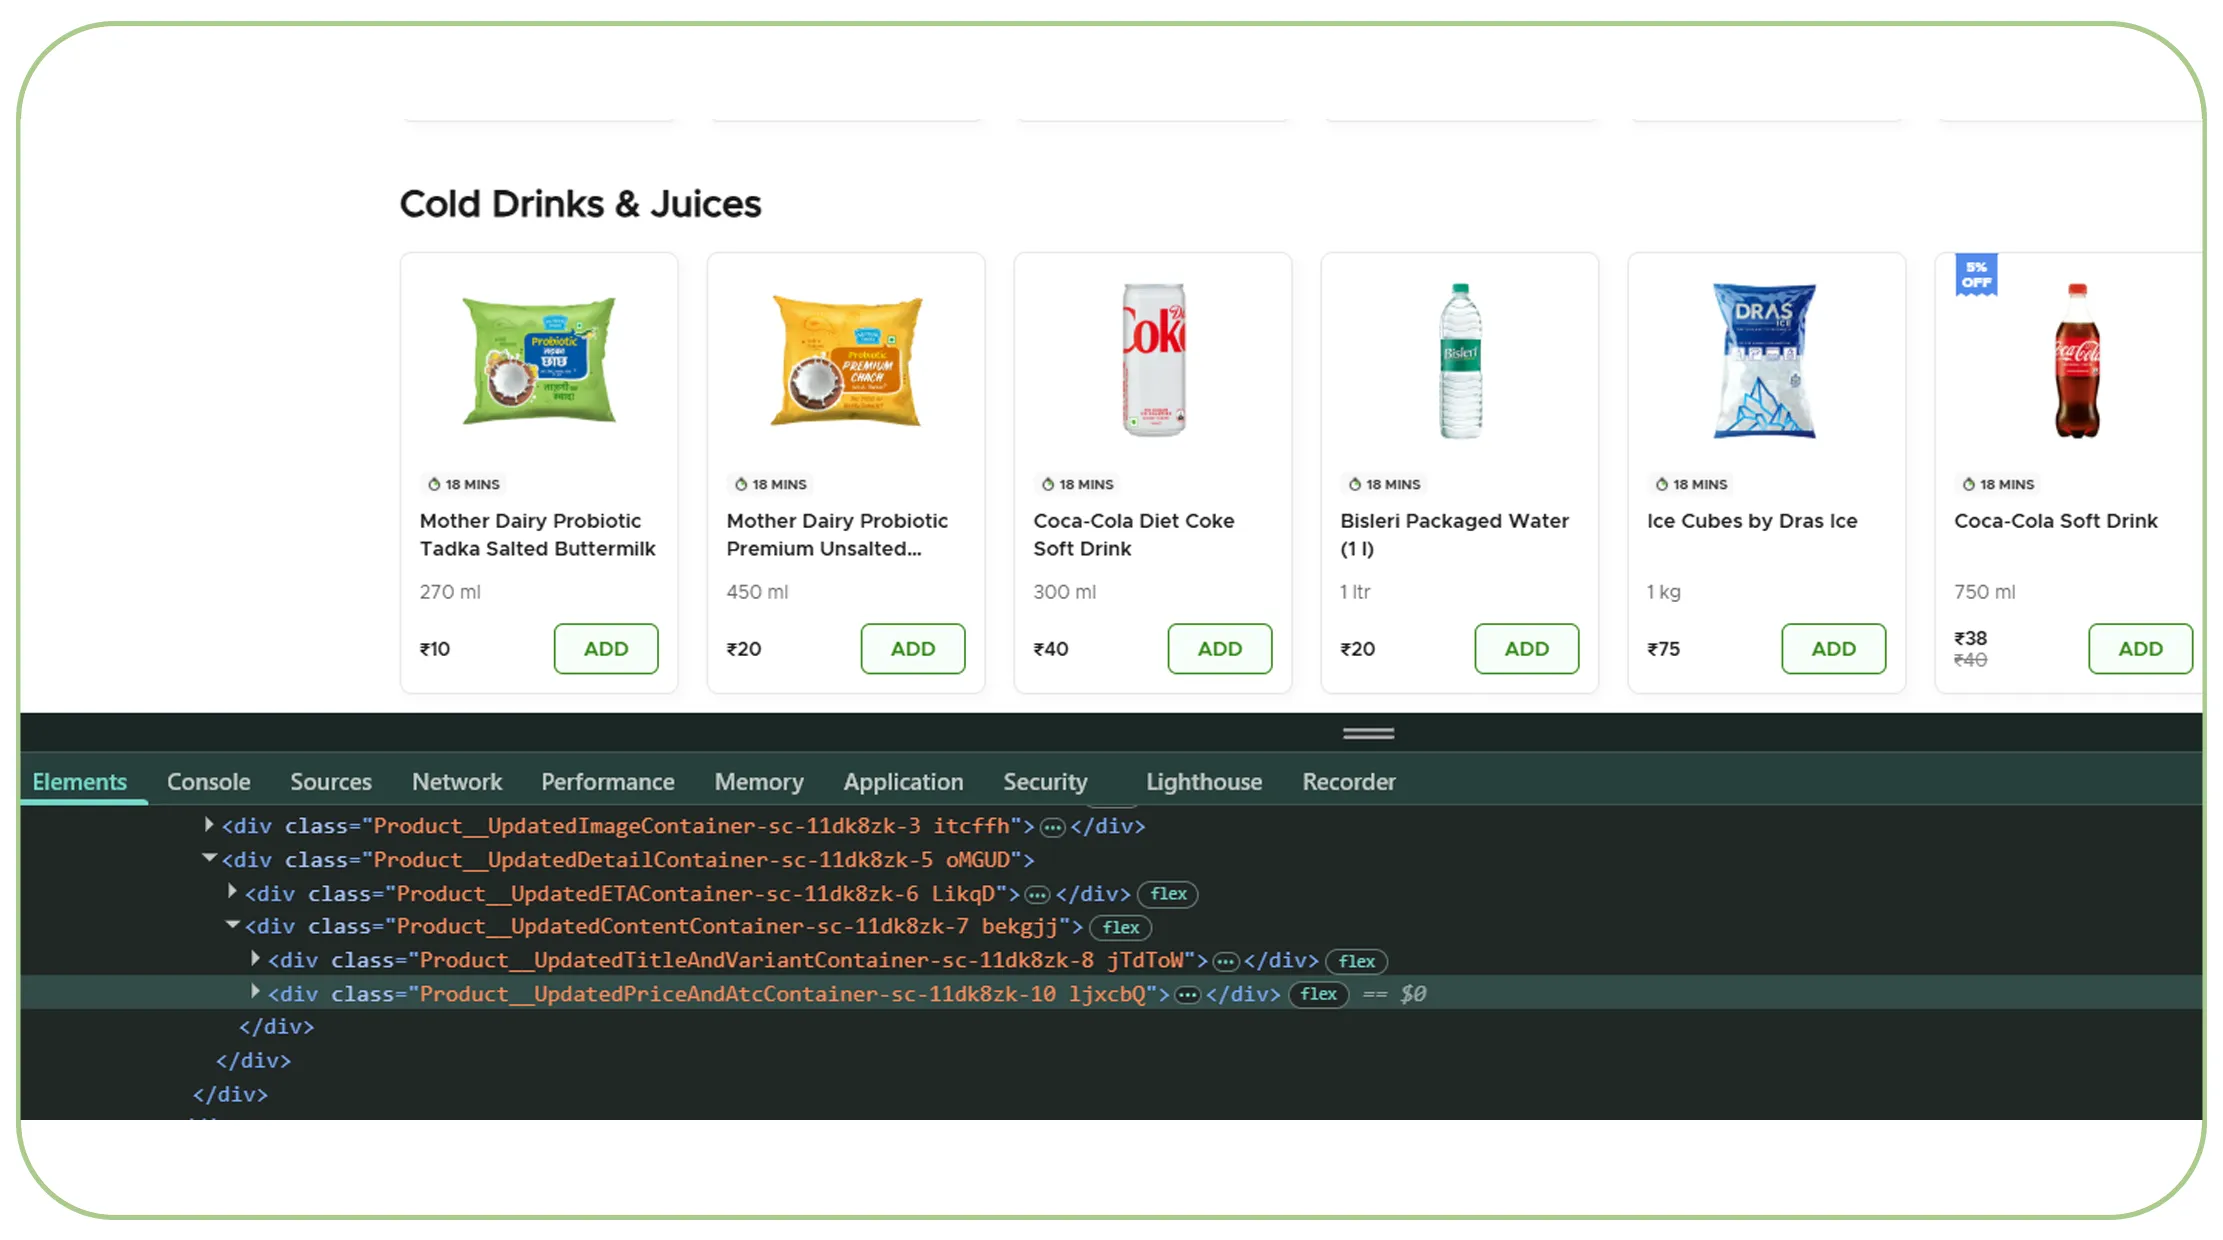The width and height of the screenshot is (2223, 1240).
Task: Click title Mother Dairy Probiotic Tadka Salted Buttermilk
Action: [537, 535]
